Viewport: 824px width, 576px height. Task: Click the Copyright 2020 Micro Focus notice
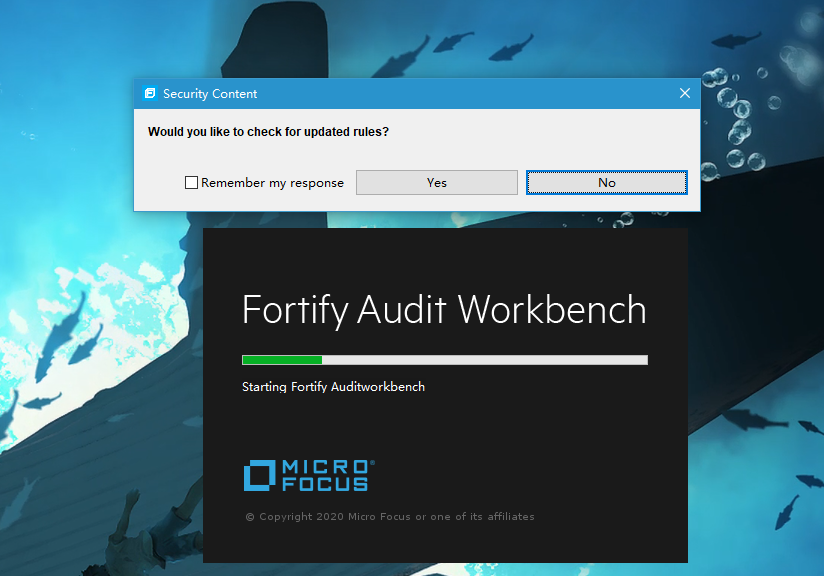[390, 517]
